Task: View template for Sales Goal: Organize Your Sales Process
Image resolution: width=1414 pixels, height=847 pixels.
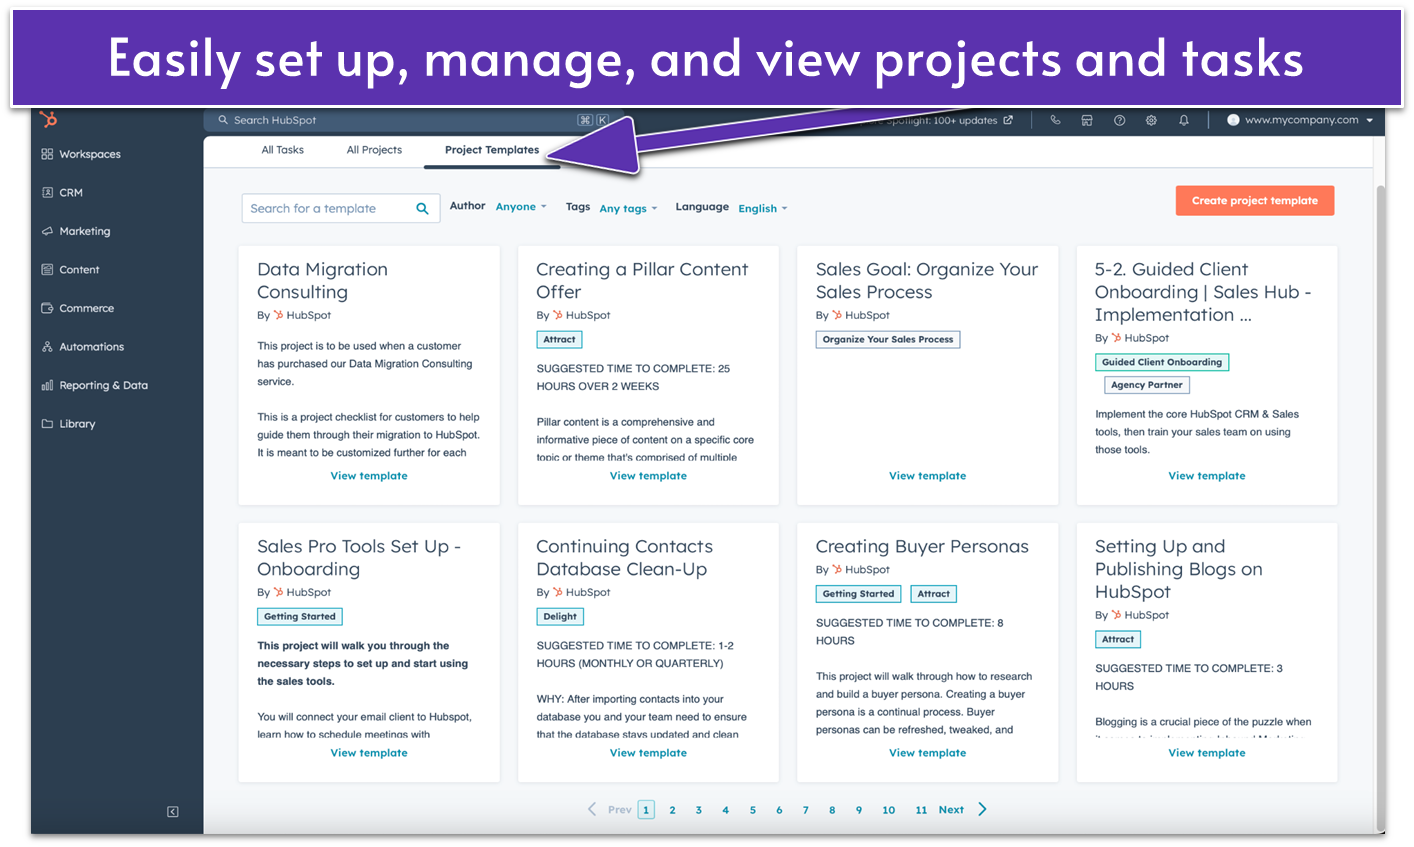Action: pyautogui.click(x=927, y=476)
